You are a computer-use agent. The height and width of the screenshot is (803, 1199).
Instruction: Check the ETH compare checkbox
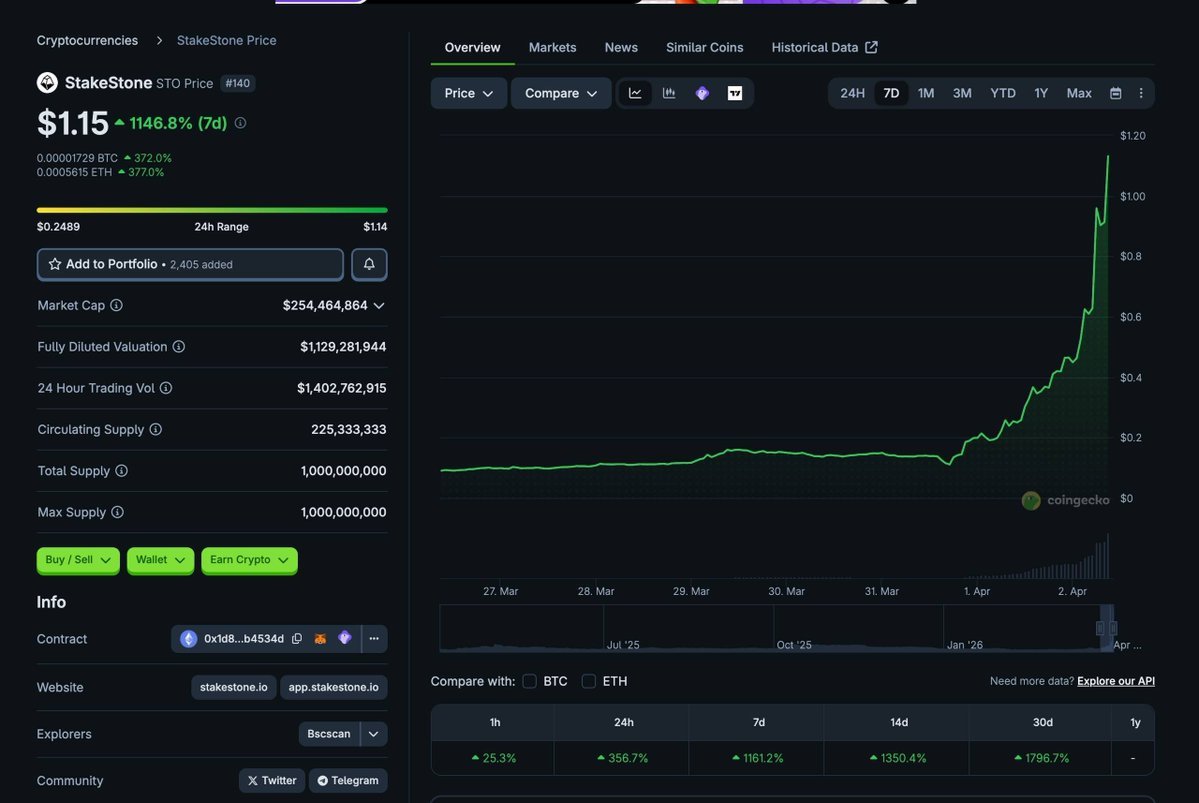point(589,681)
